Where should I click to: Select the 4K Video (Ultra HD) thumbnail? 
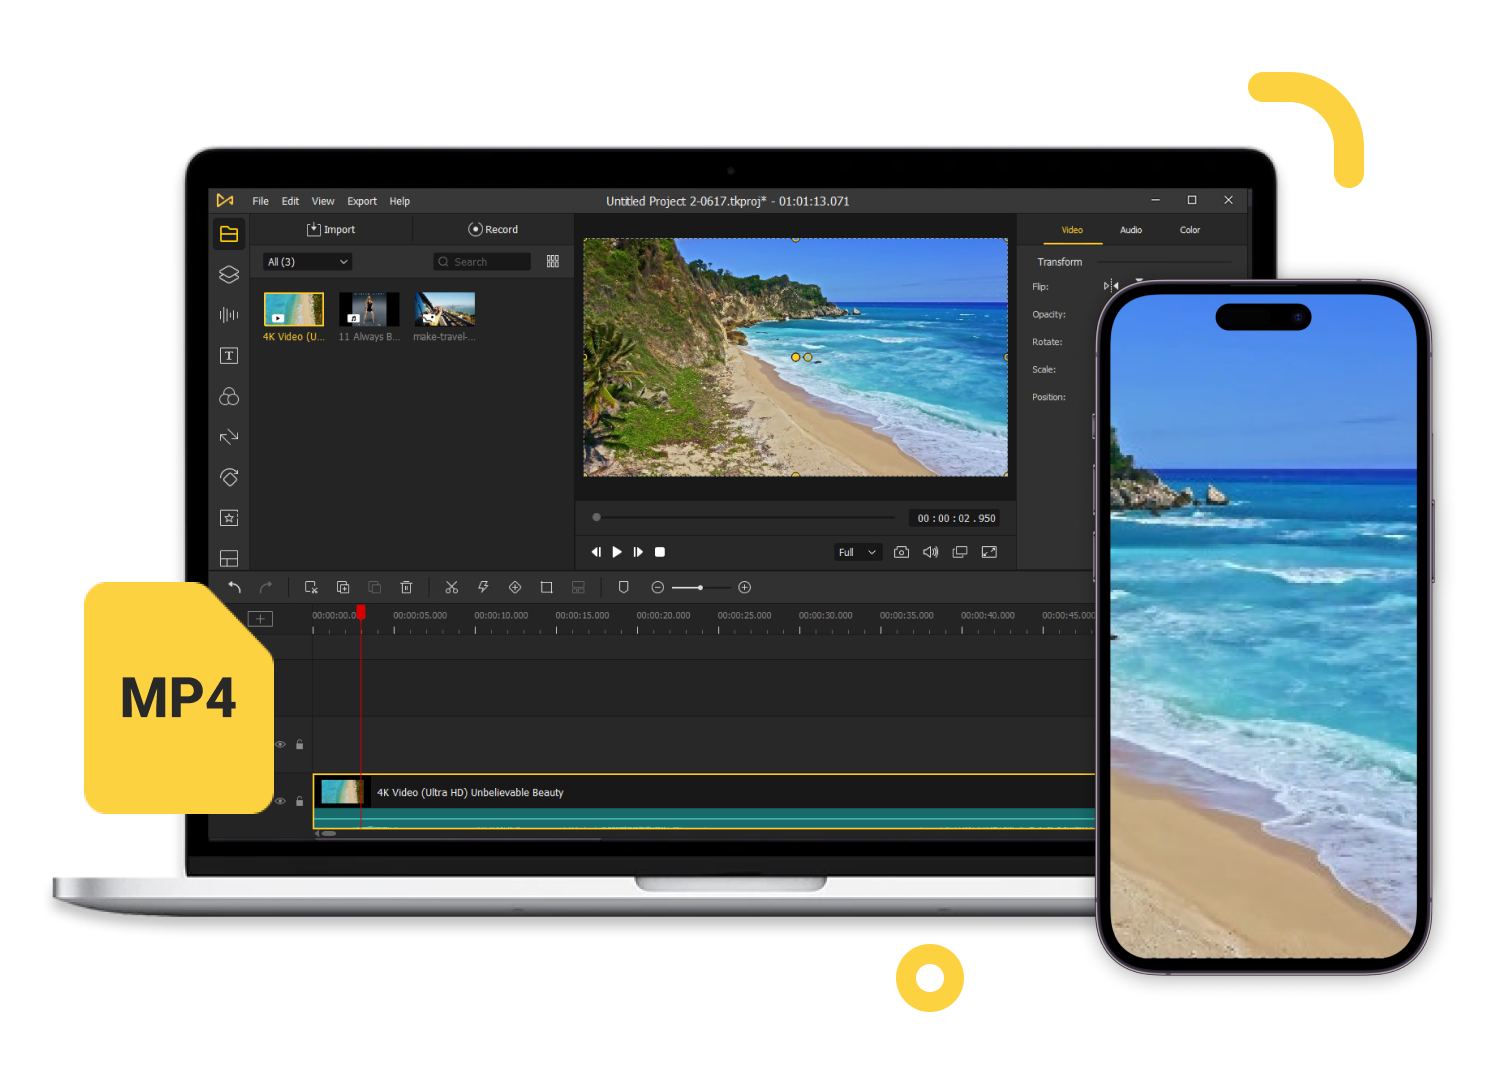(292, 309)
